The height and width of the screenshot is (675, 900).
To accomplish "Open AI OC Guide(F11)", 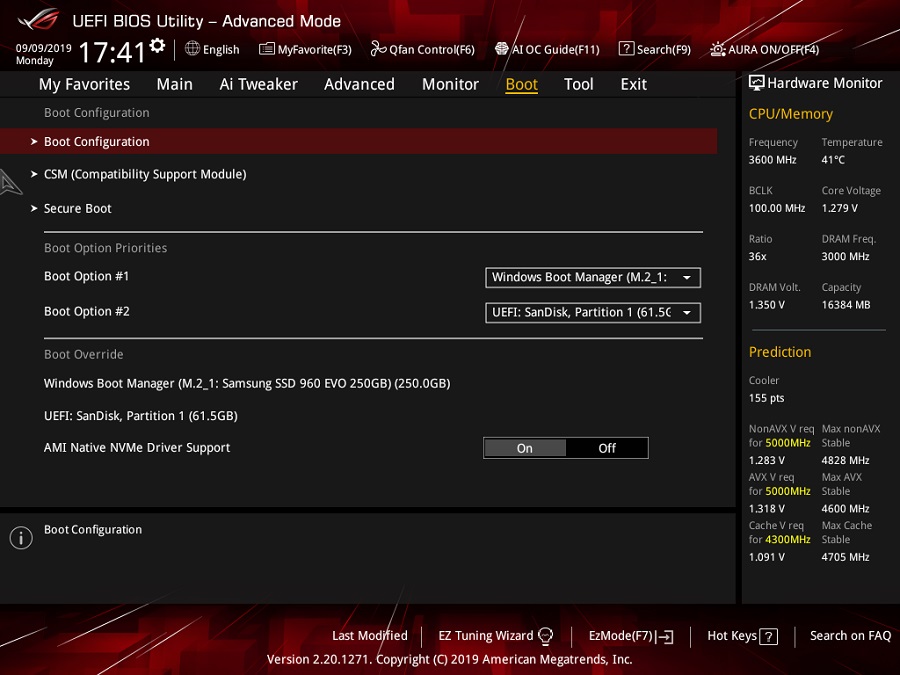I will click(556, 49).
